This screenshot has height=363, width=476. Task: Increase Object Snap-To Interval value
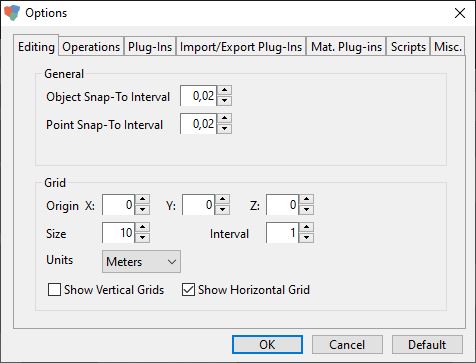pyautogui.click(x=225, y=90)
